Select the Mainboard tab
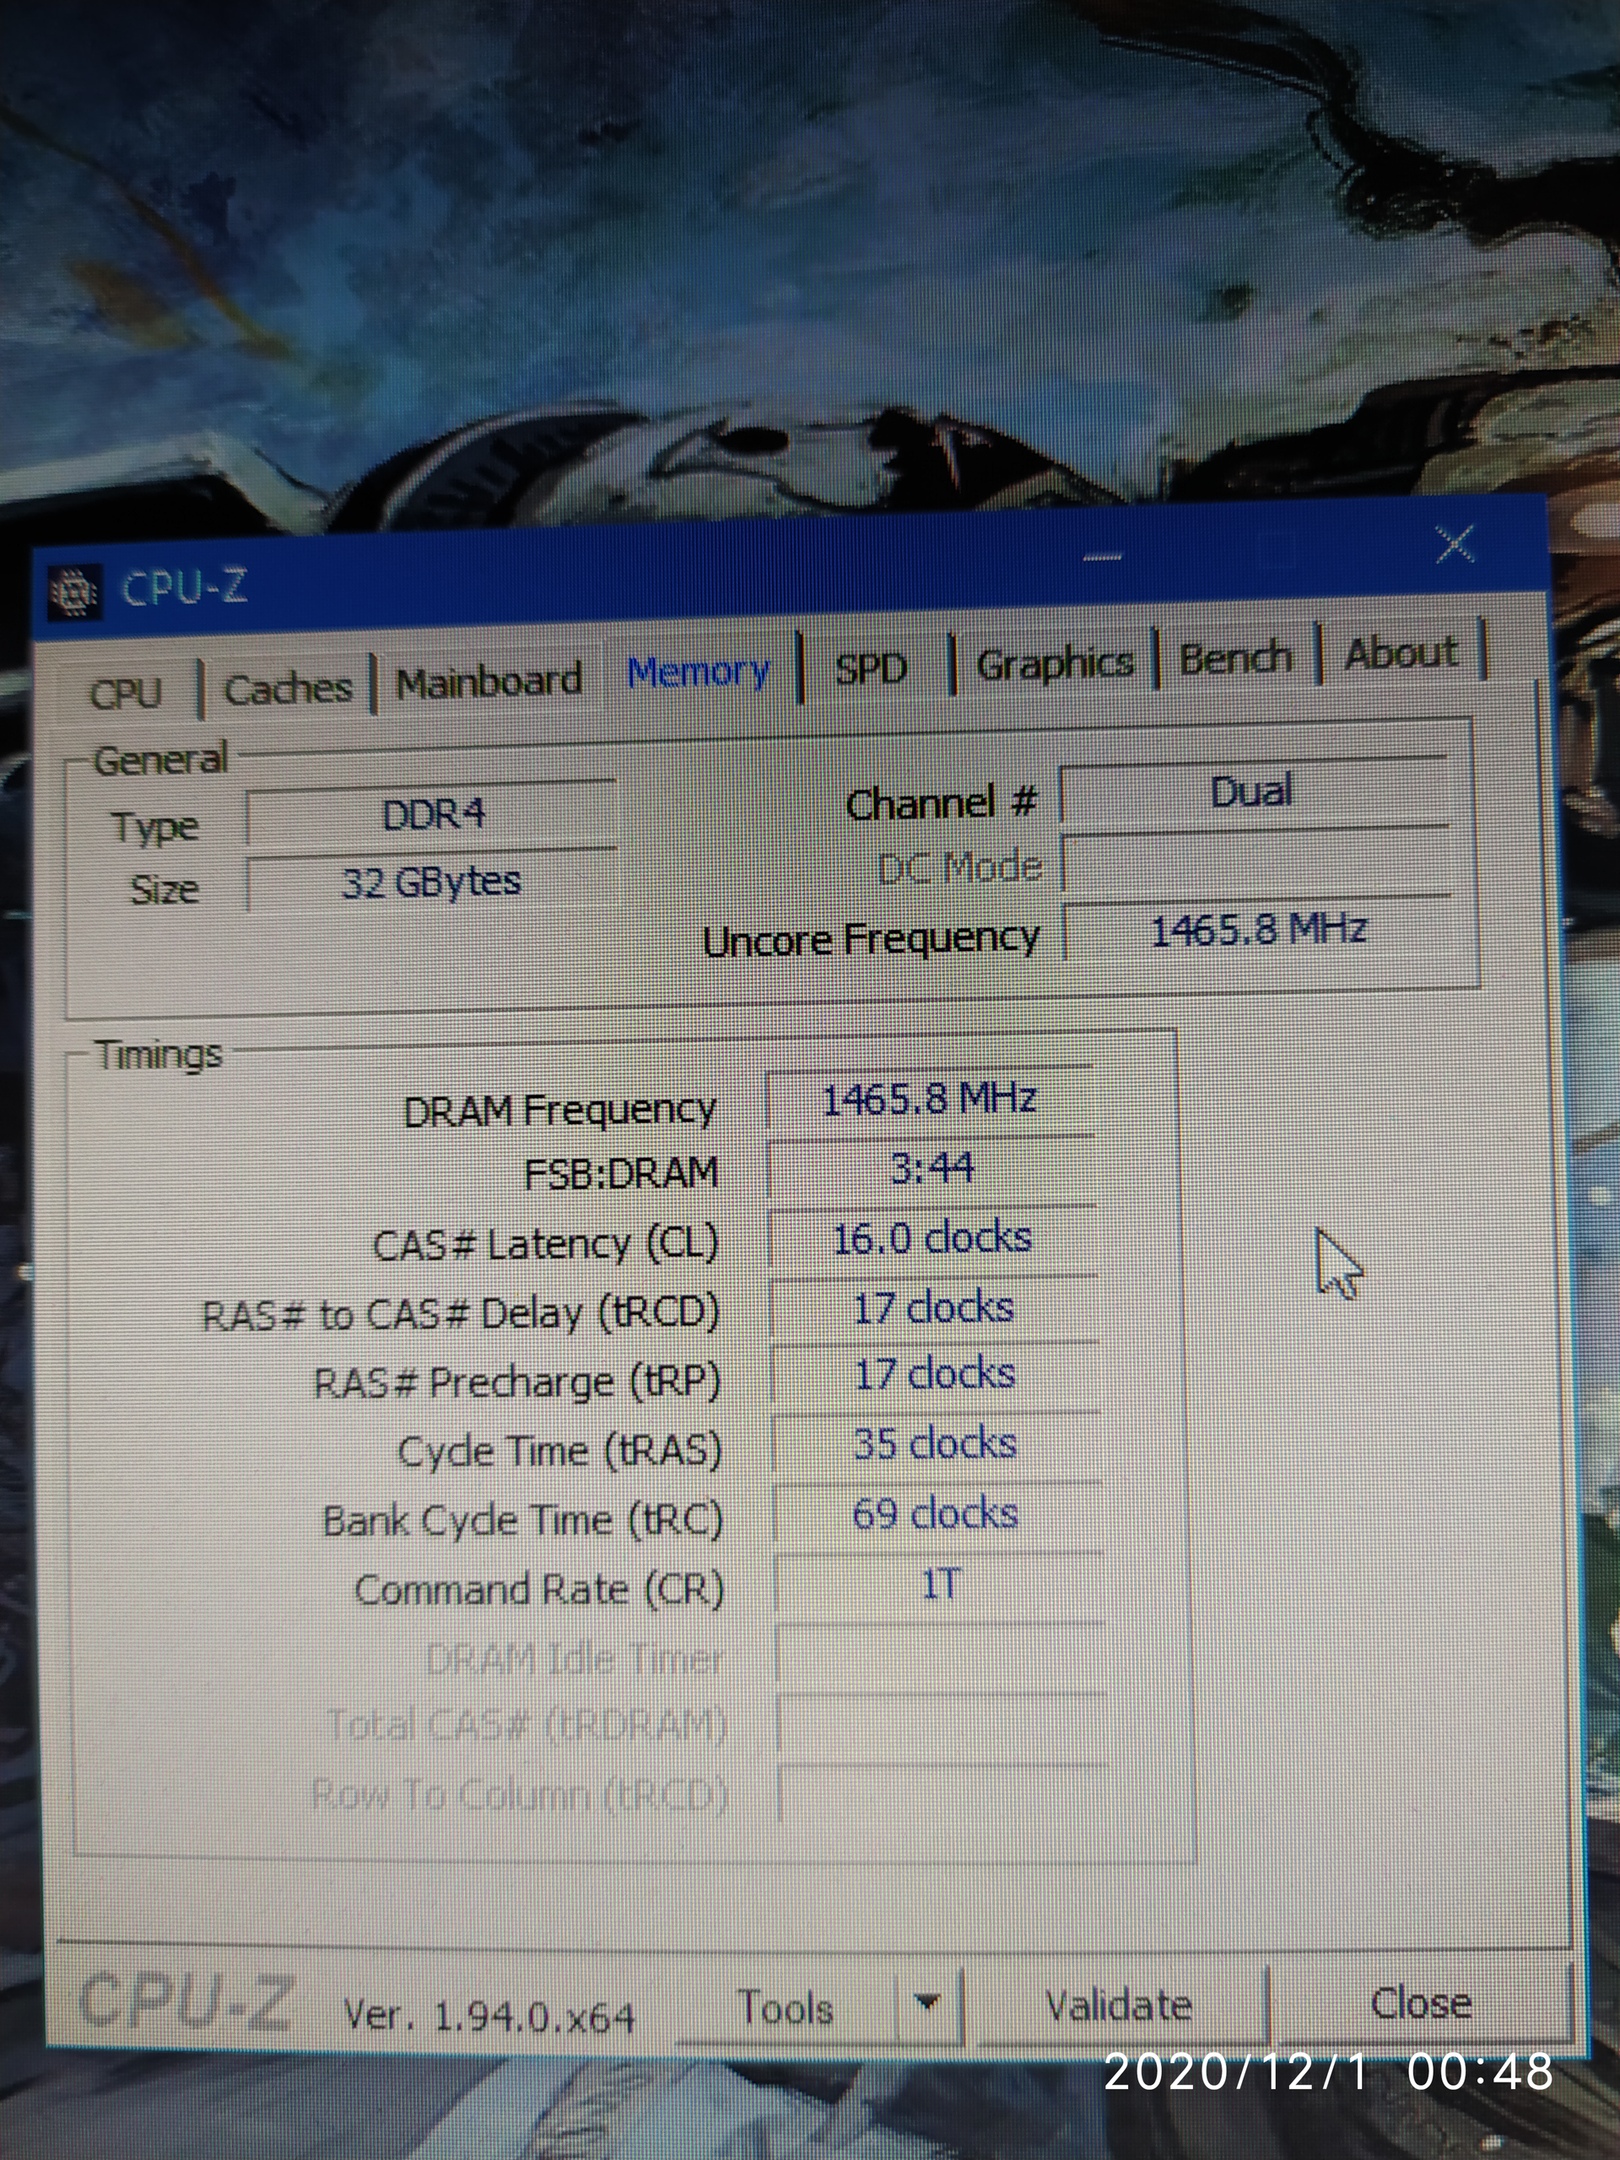This screenshot has width=1620, height=2160. coord(489,682)
